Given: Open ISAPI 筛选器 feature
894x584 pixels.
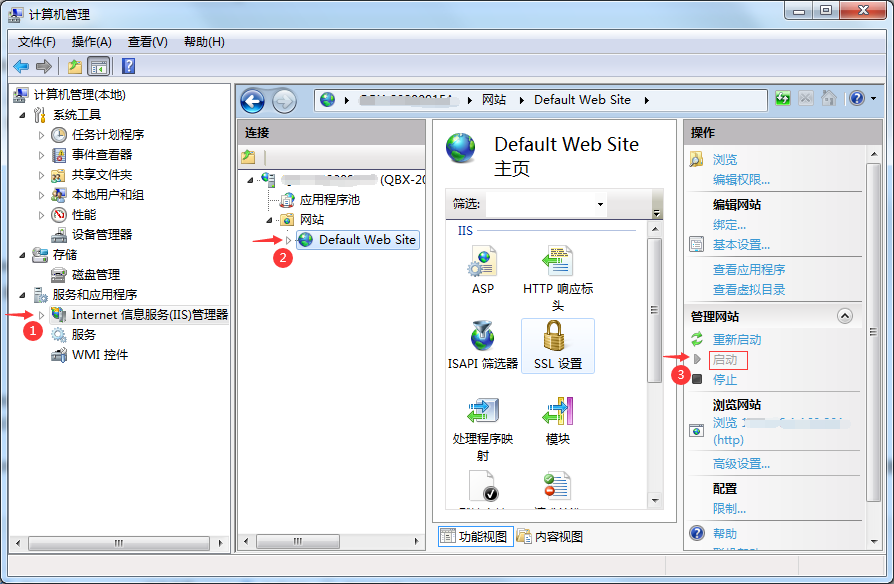Looking at the screenshot, I should click(x=483, y=345).
